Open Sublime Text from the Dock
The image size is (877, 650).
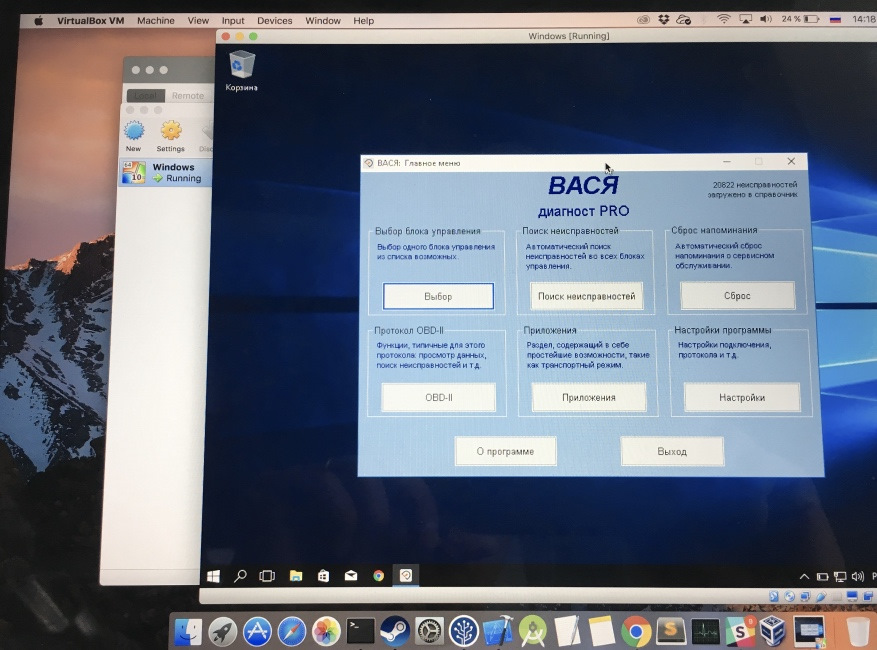pos(671,632)
